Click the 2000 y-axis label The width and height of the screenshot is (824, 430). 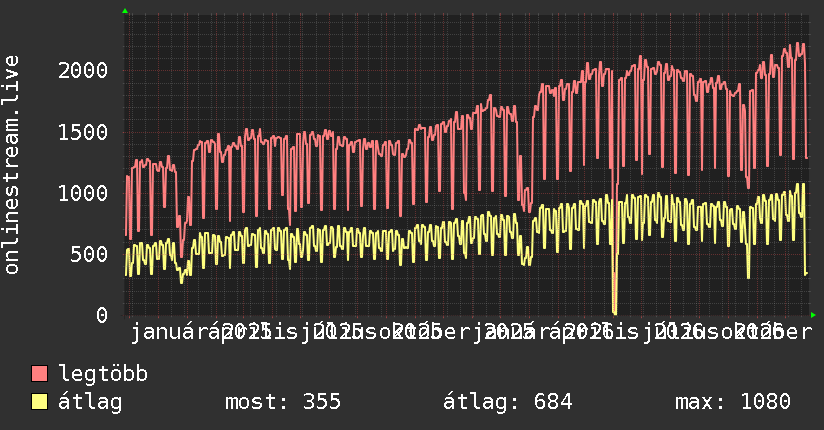83,70
